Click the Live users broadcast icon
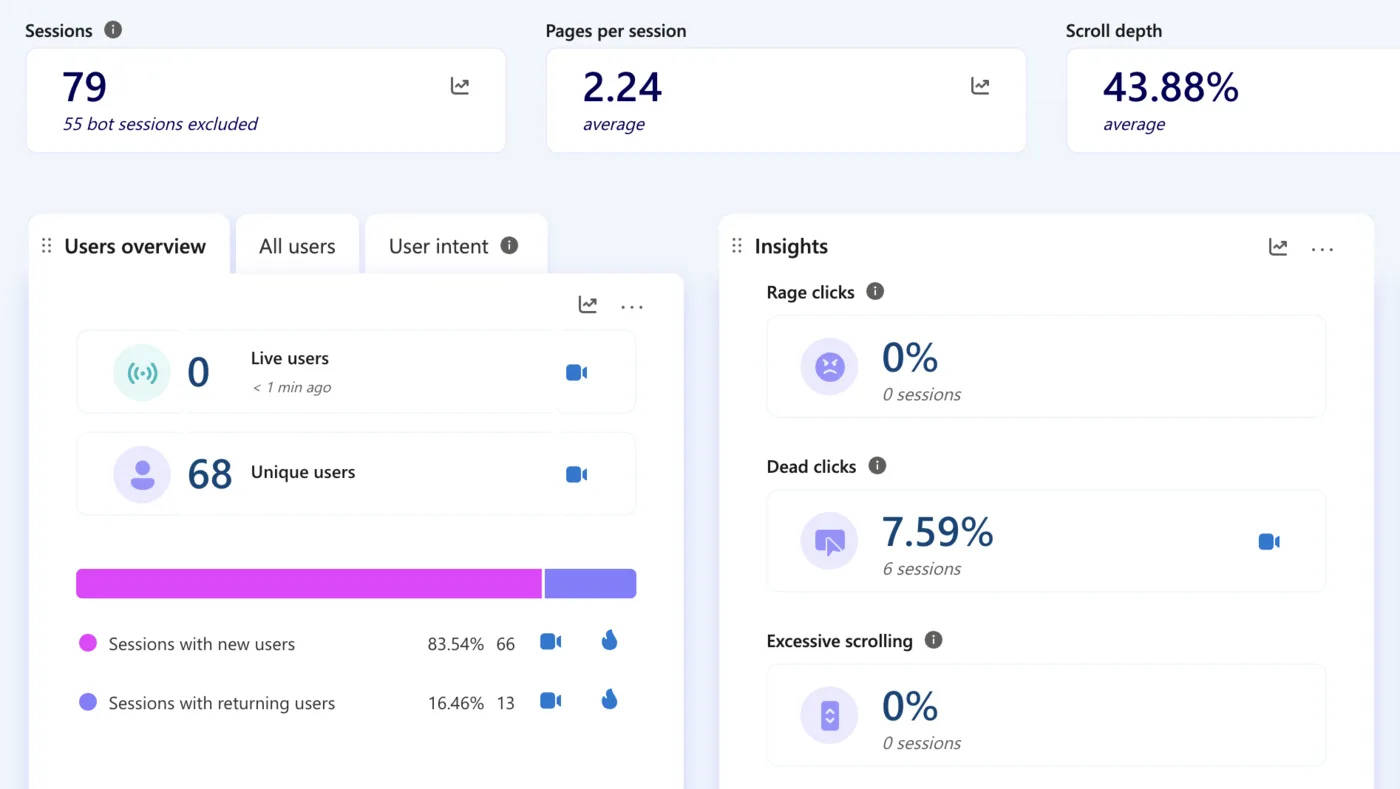The height and width of the screenshot is (789, 1400). 142,373
